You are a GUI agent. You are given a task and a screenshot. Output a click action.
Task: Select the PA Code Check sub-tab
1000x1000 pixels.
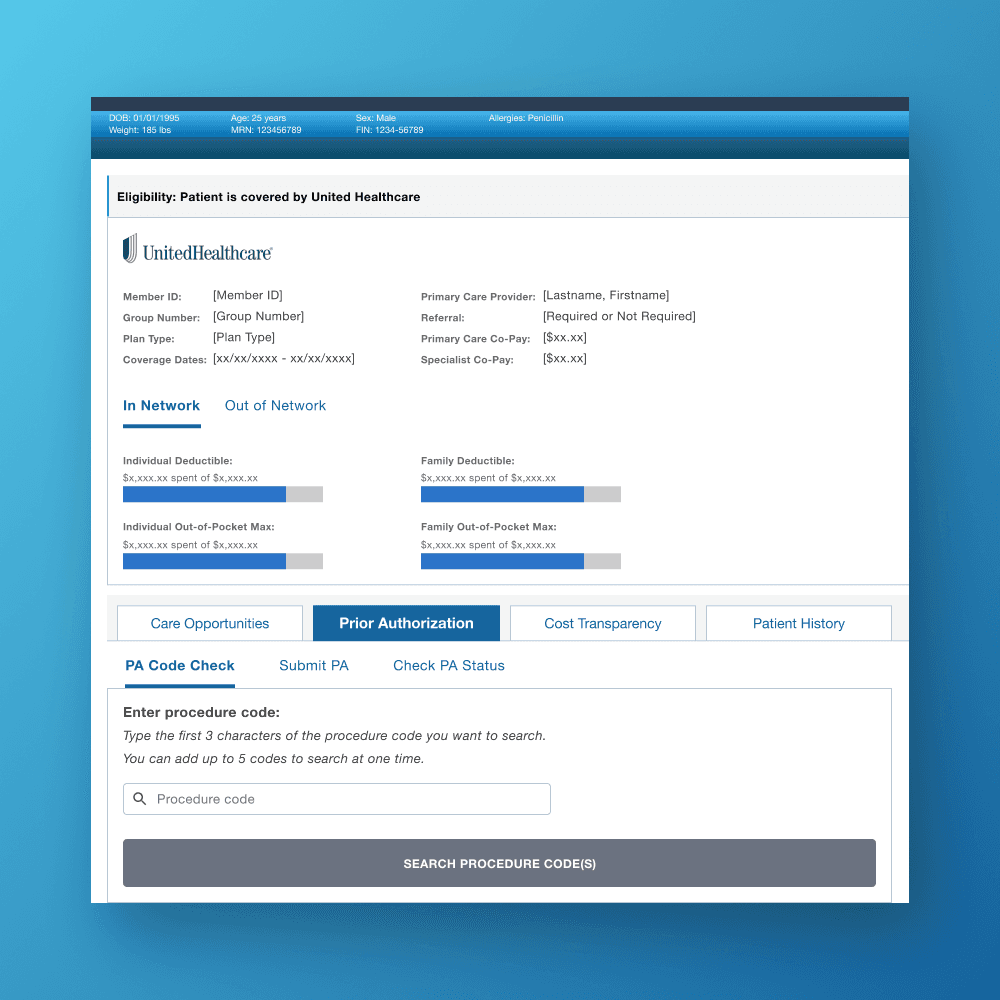point(180,665)
